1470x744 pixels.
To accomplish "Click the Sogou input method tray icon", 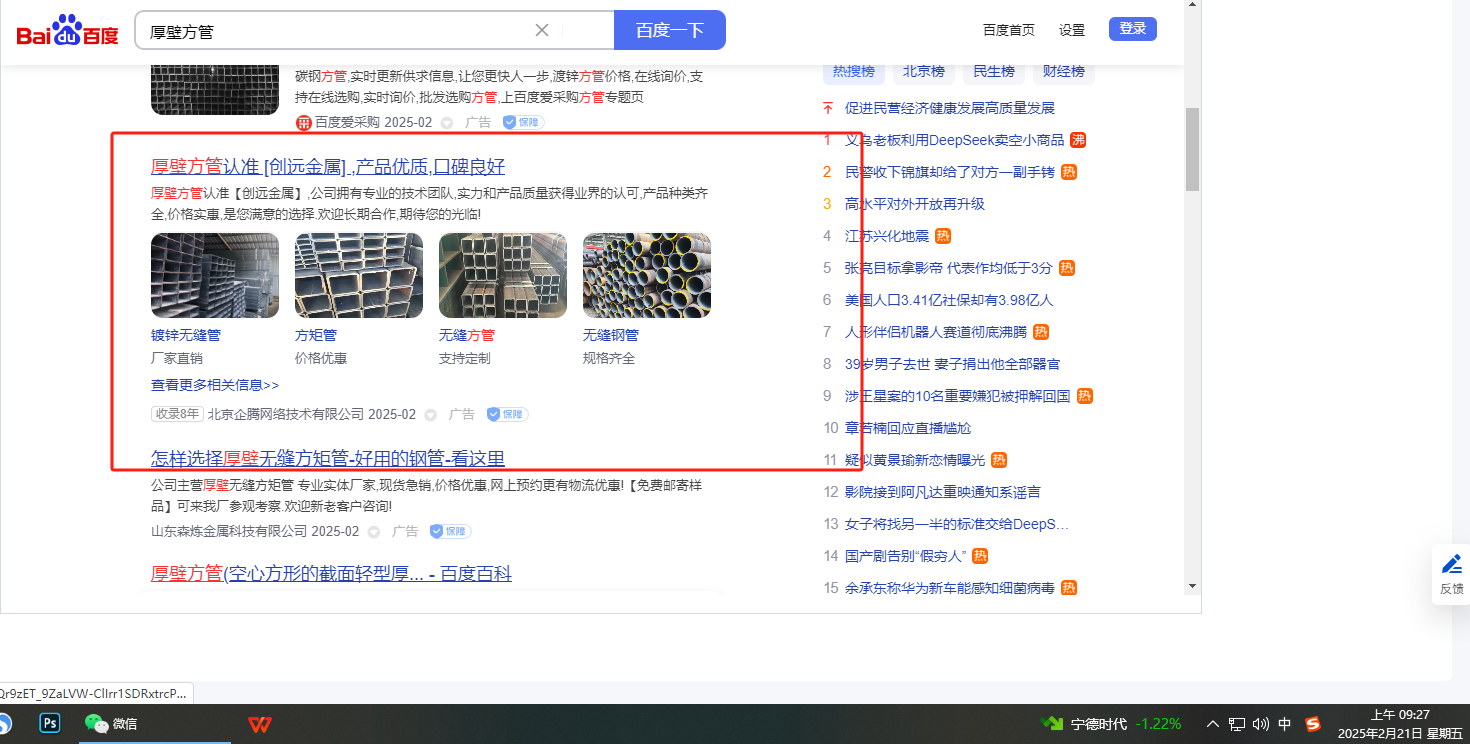I will tap(1313, 724).
